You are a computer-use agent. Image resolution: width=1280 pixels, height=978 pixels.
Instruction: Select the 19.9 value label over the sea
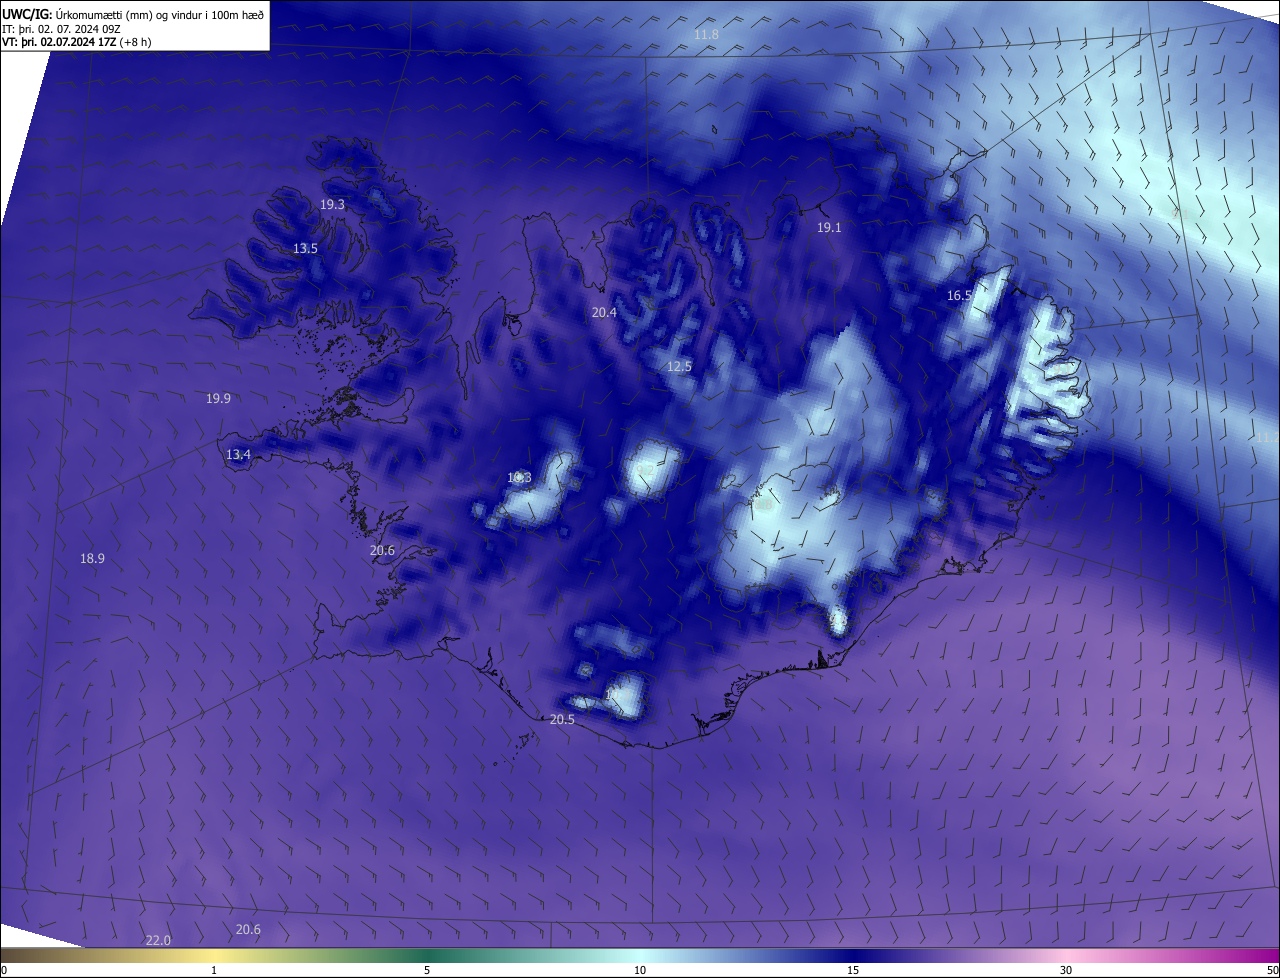pos(218,398)
